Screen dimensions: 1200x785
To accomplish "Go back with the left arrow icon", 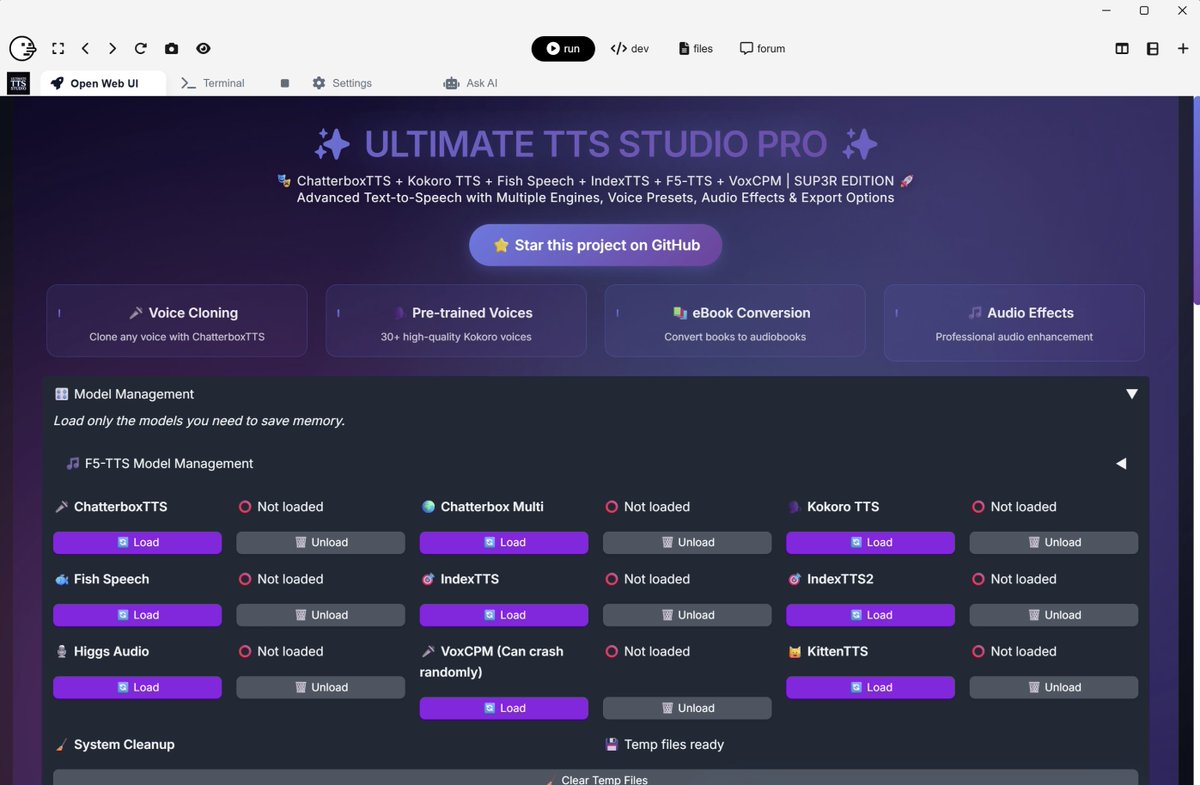I will click(85, 48).
